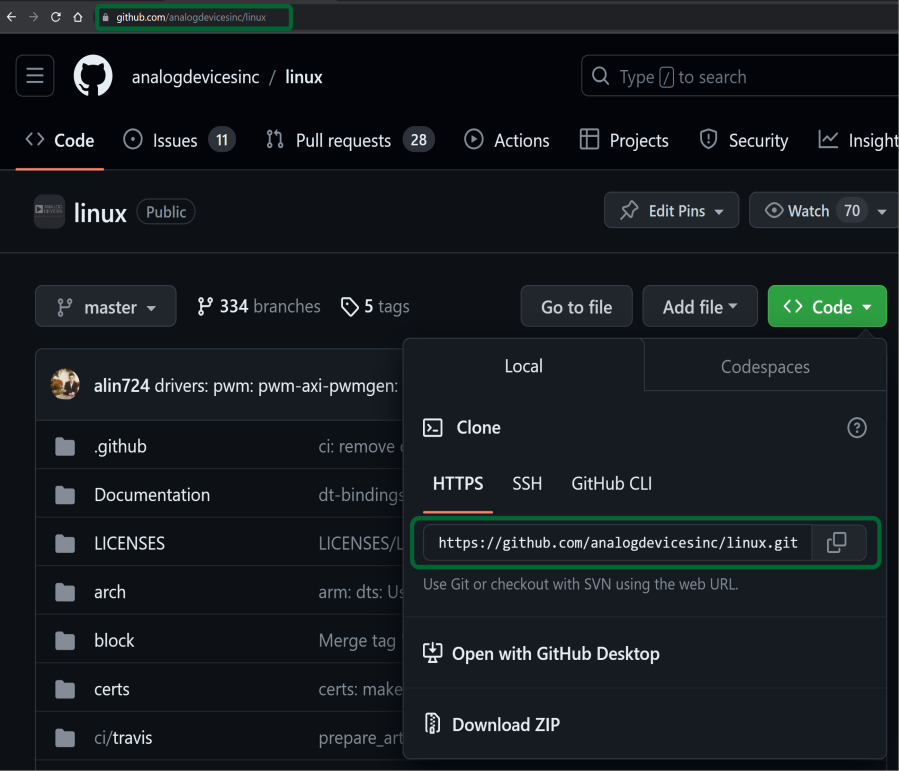Viewport: 899px width, 771px height.
Task: Click the clone help question mark icon
Action: 856,428
